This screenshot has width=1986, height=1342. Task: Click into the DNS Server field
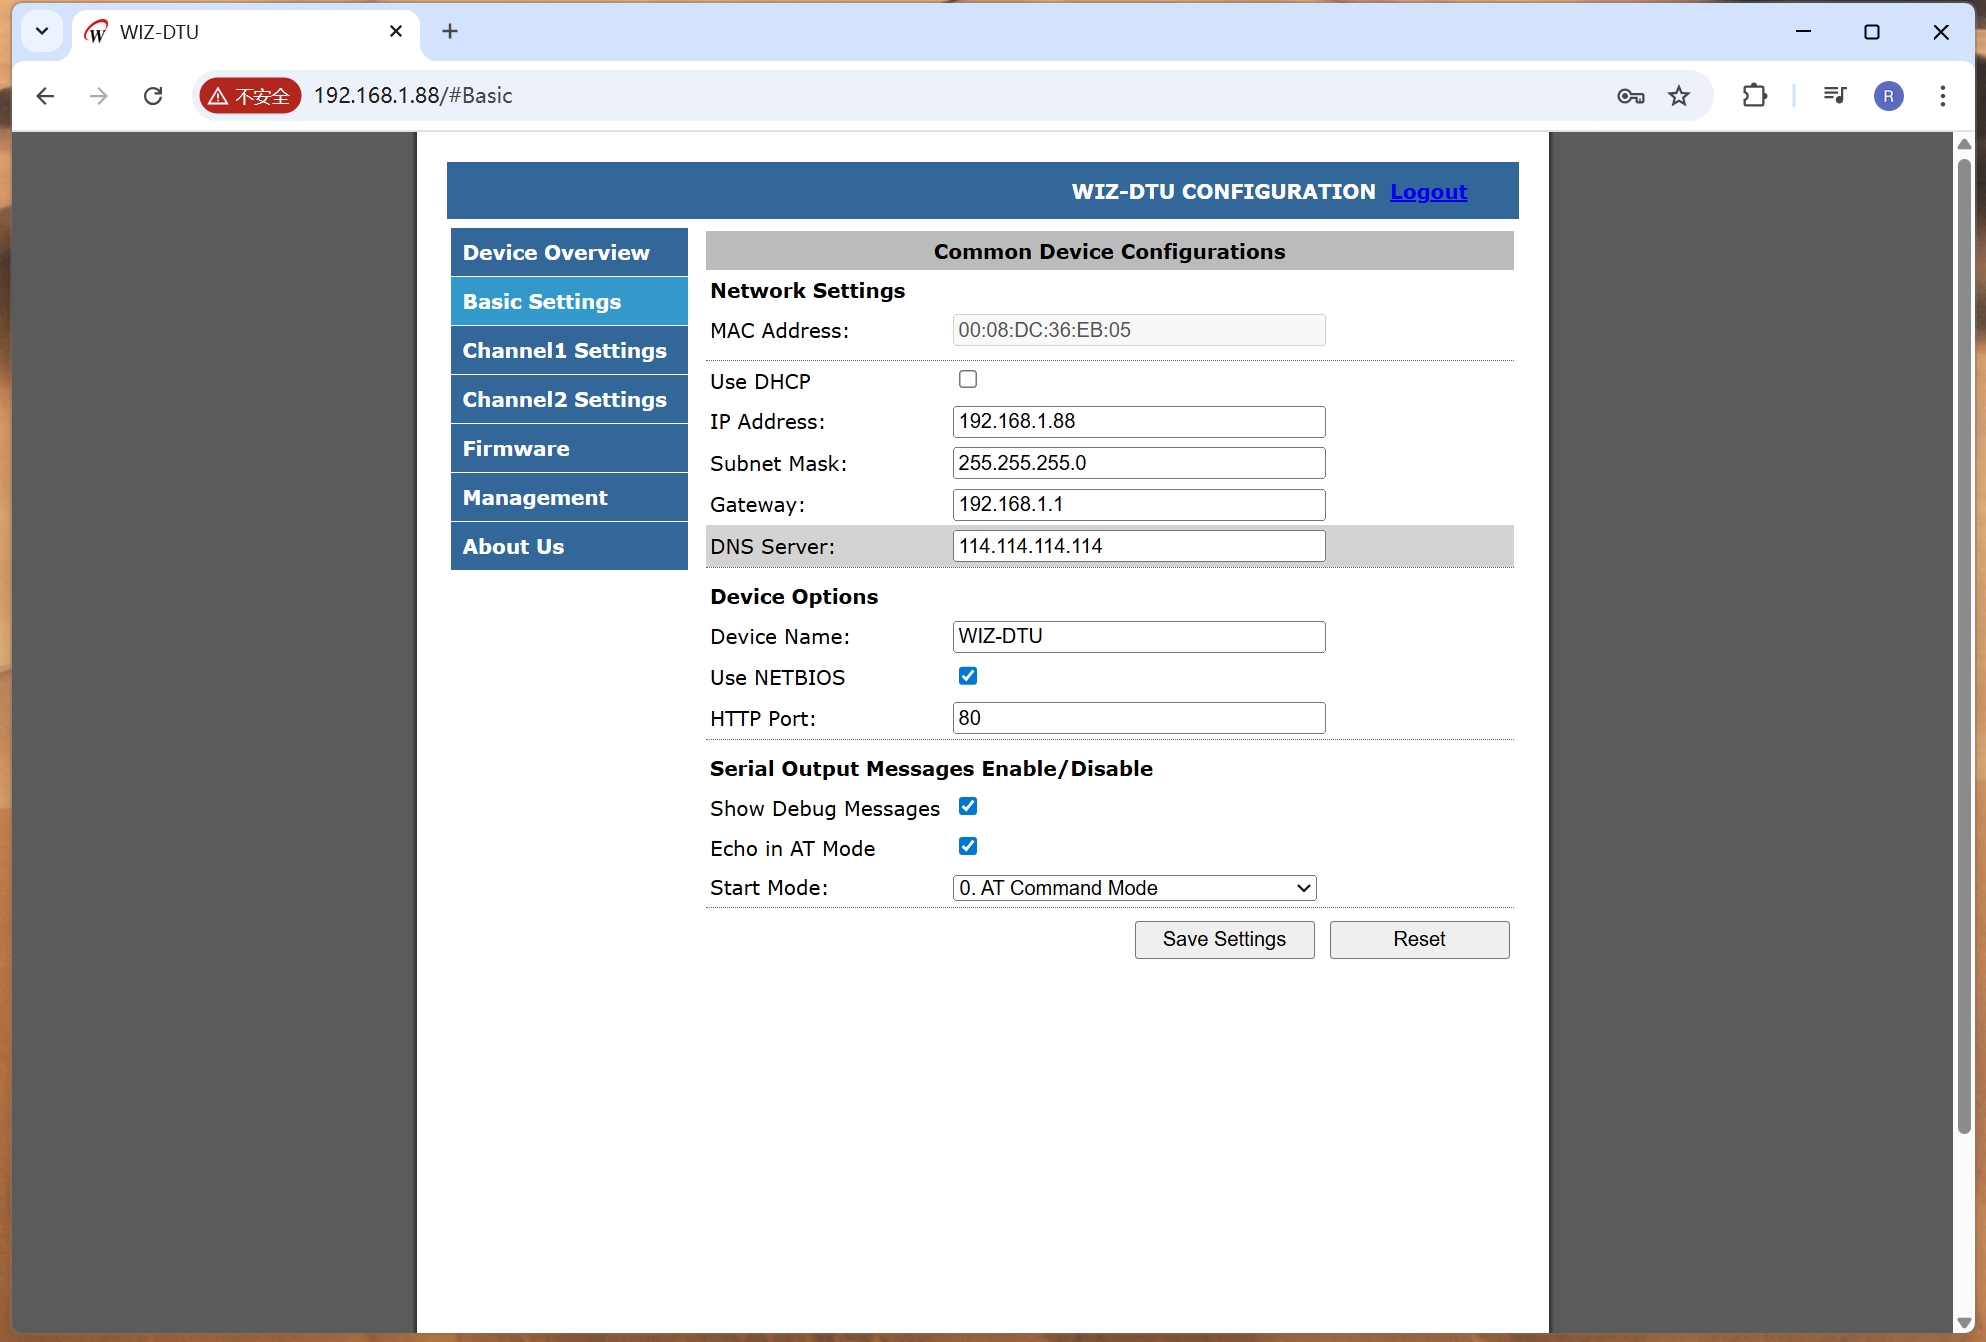tap(1138, 546)
